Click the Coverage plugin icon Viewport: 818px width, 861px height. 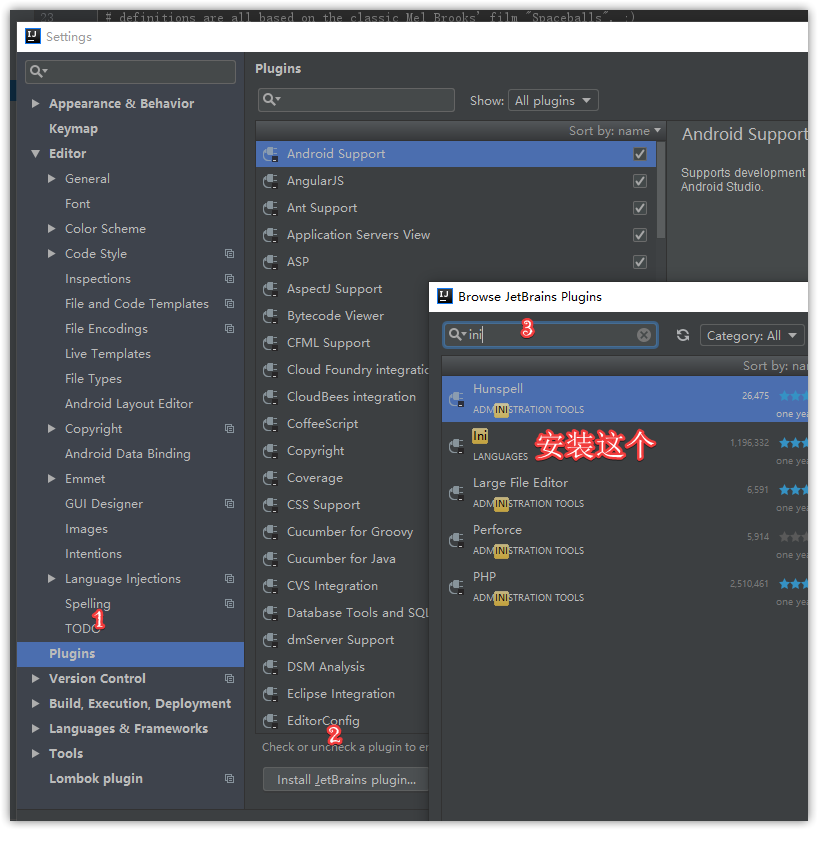270,478
